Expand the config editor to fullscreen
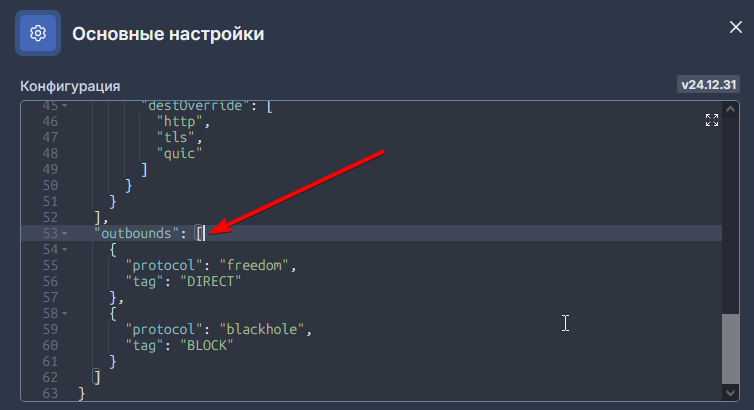The width and height of the screenshot is (754, 410). (712, 120)
